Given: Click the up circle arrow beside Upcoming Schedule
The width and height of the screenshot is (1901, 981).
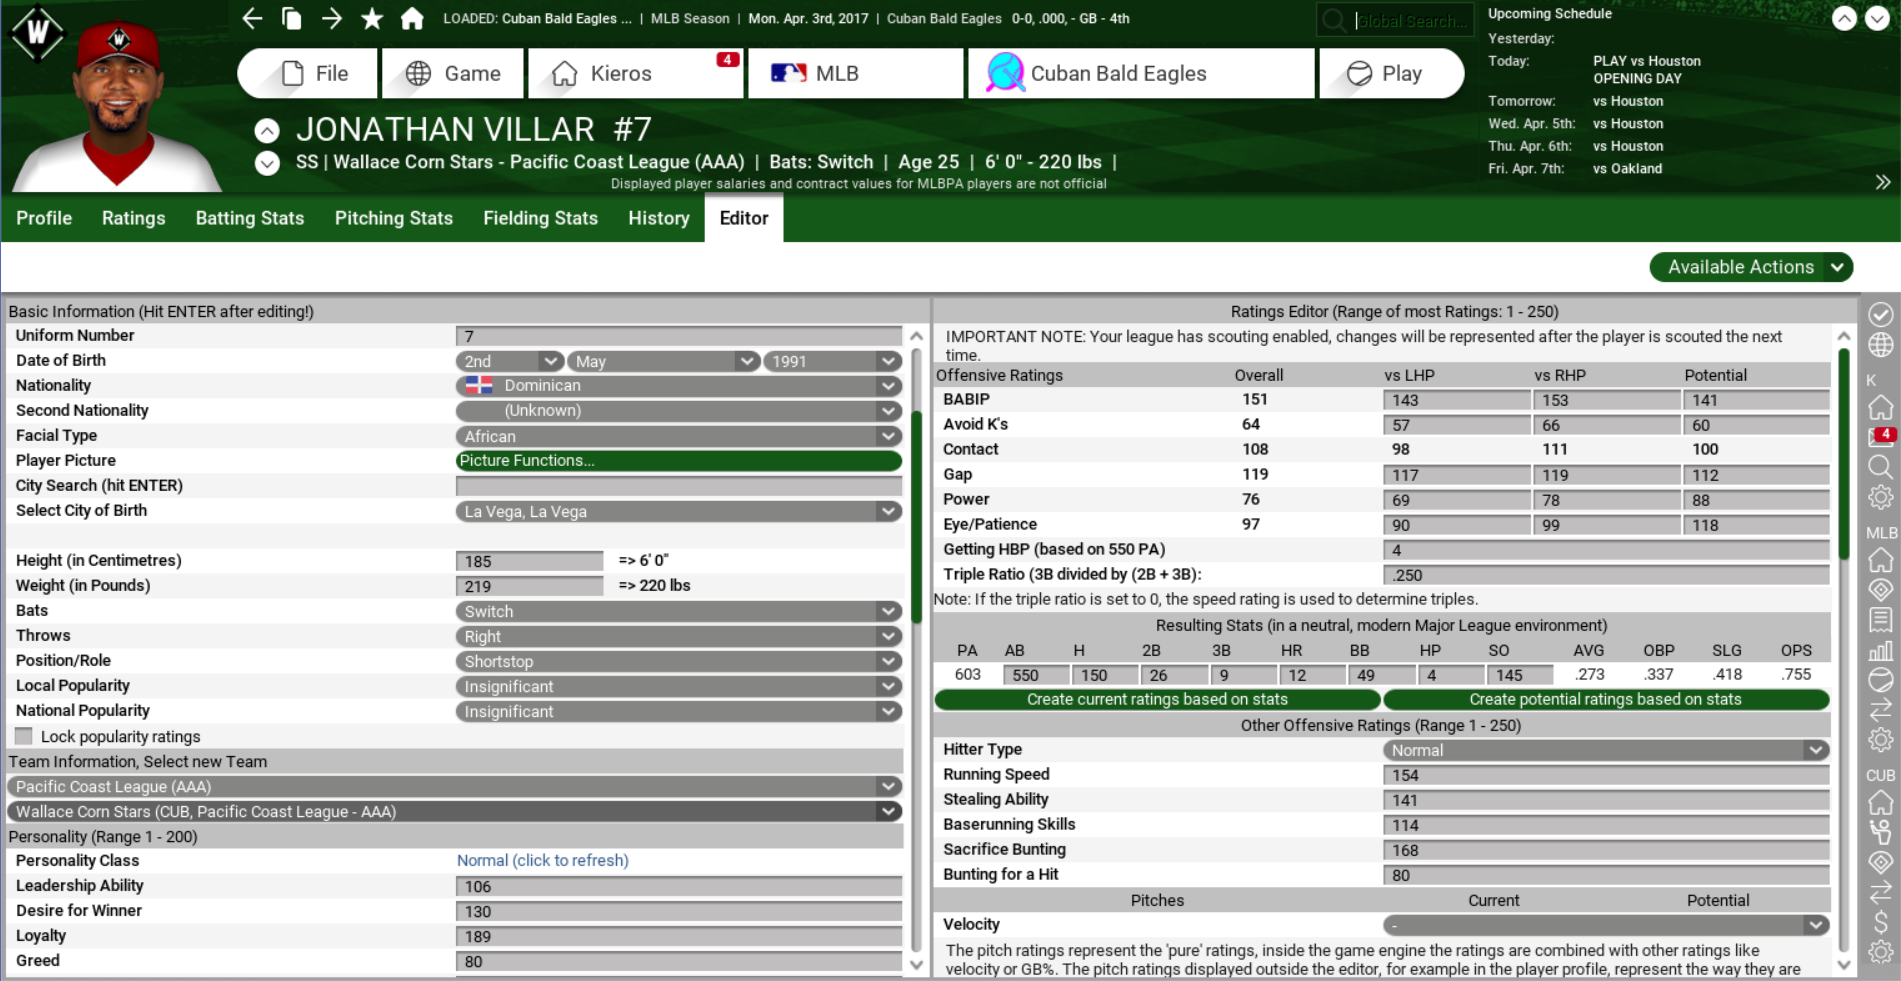Looking at the screenshot, I should (1844, 18).
